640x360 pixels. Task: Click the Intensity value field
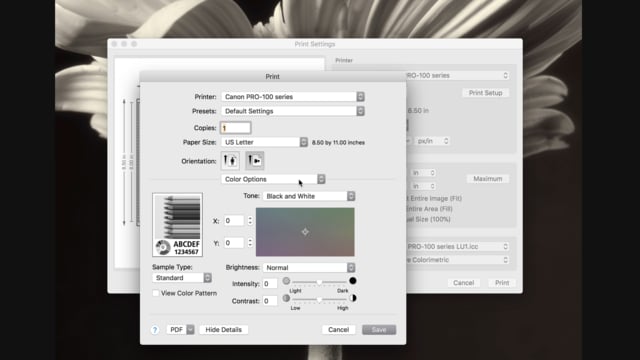click(x=270, y=284)
